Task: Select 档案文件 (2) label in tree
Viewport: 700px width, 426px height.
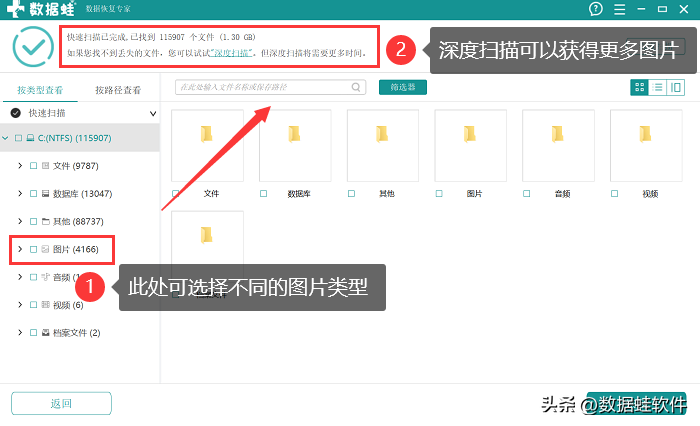Action: [77, 332]
